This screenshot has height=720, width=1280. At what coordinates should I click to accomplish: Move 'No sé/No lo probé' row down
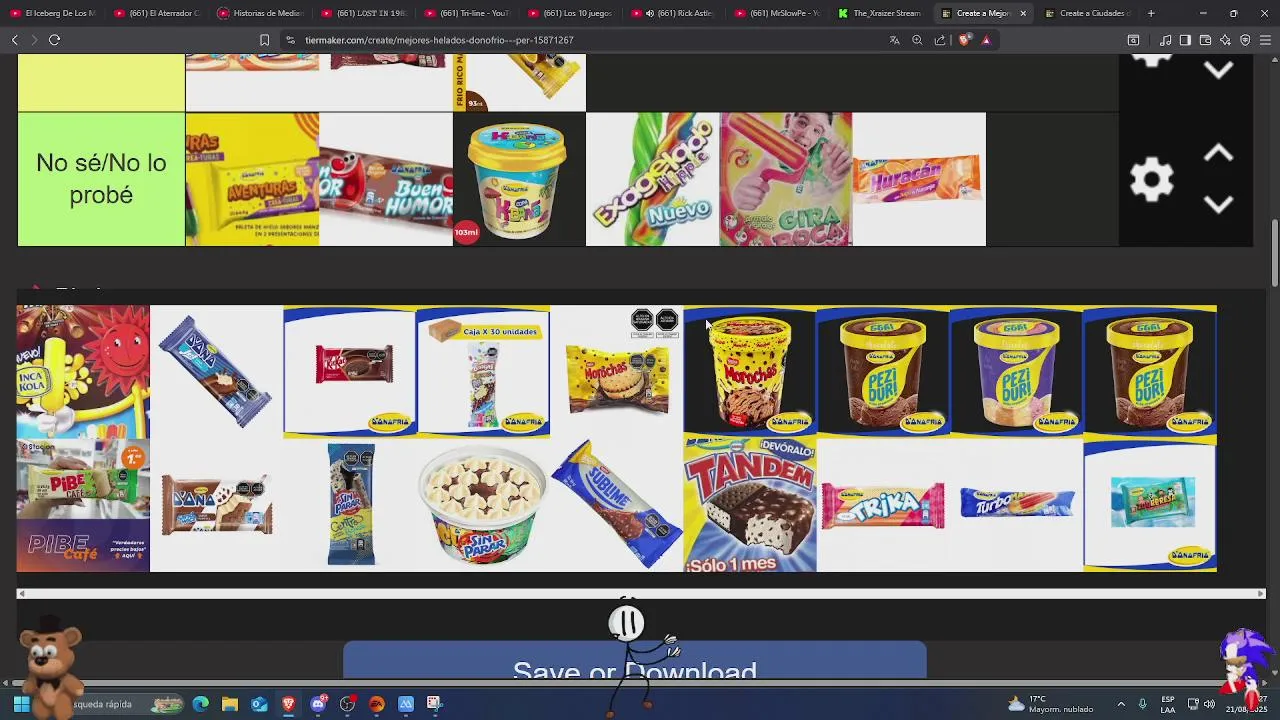click(x=1218, y=204)
